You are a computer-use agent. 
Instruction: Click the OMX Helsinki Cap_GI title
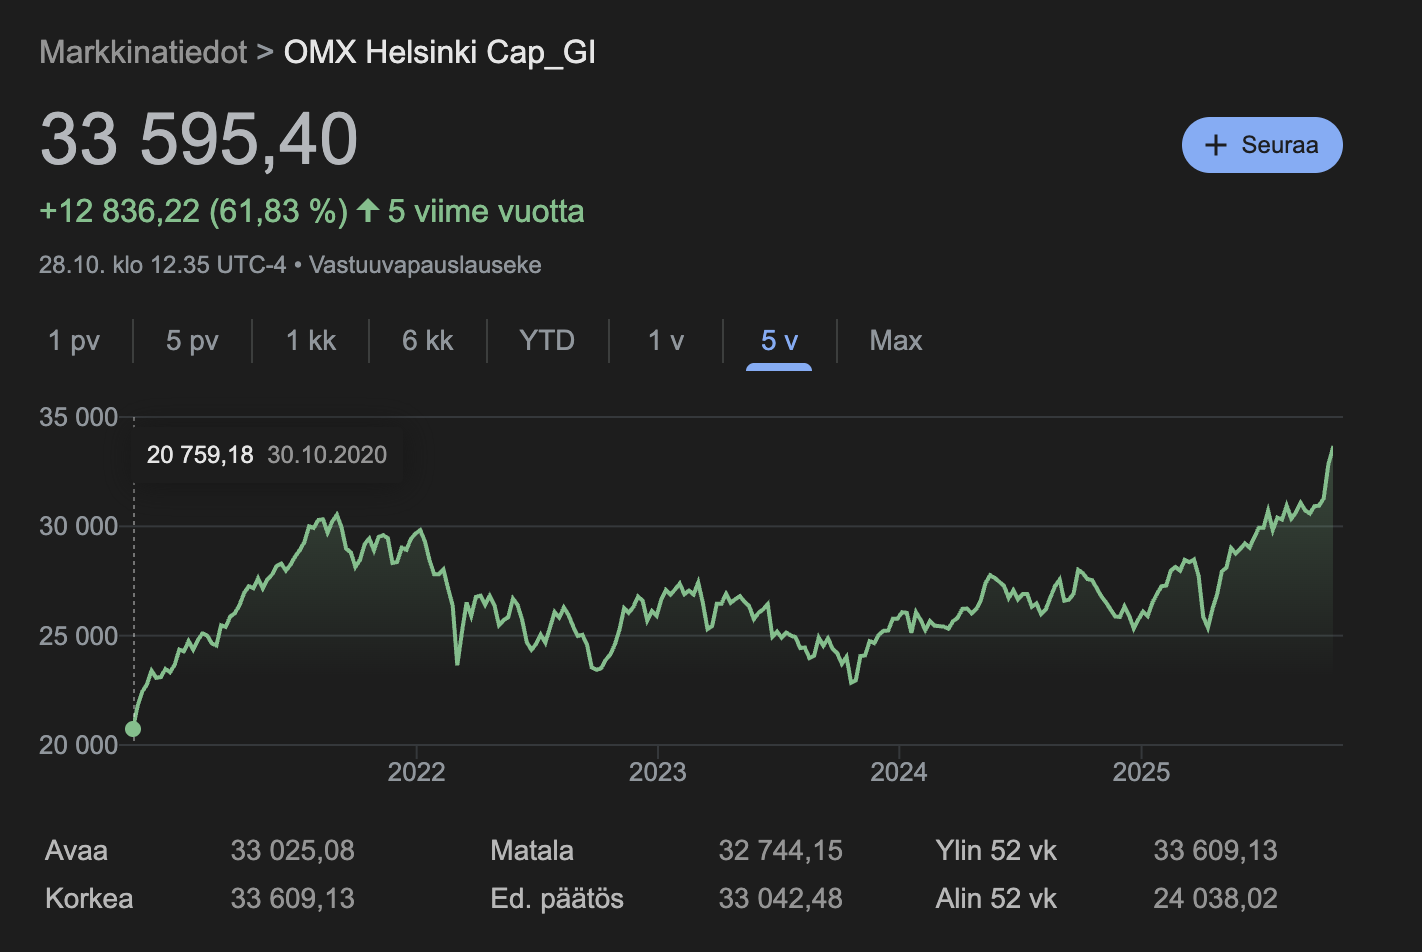pyautogui.click(x=439, y=52)
